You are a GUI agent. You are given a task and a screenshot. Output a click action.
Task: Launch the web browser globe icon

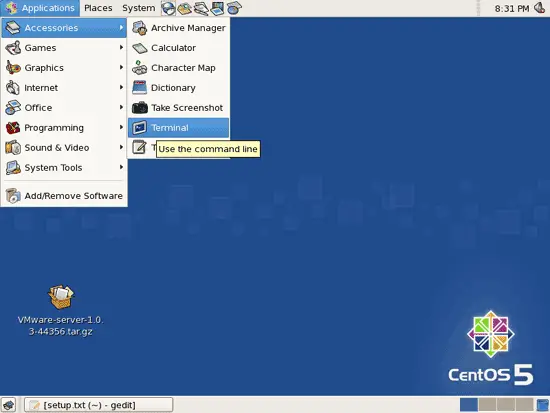click(x=168, y=8)
